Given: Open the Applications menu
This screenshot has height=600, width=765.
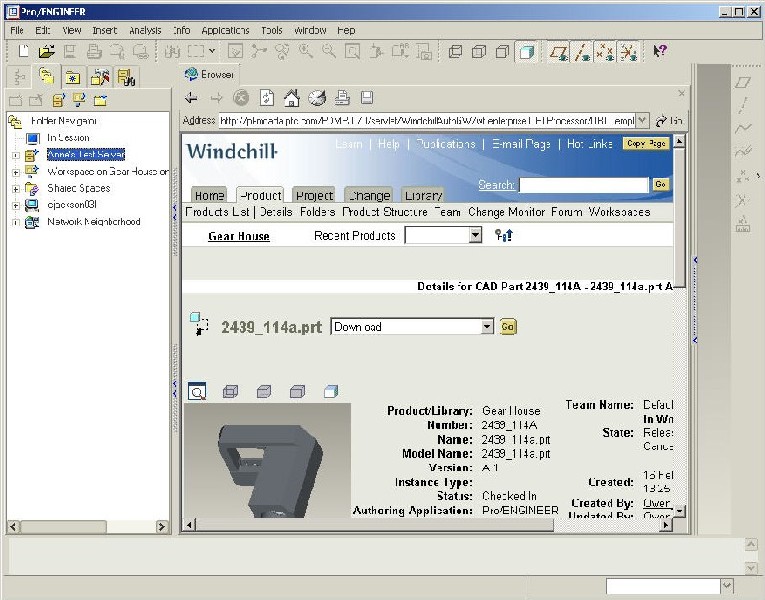Looking at the screenshot, I should (225, 30).
